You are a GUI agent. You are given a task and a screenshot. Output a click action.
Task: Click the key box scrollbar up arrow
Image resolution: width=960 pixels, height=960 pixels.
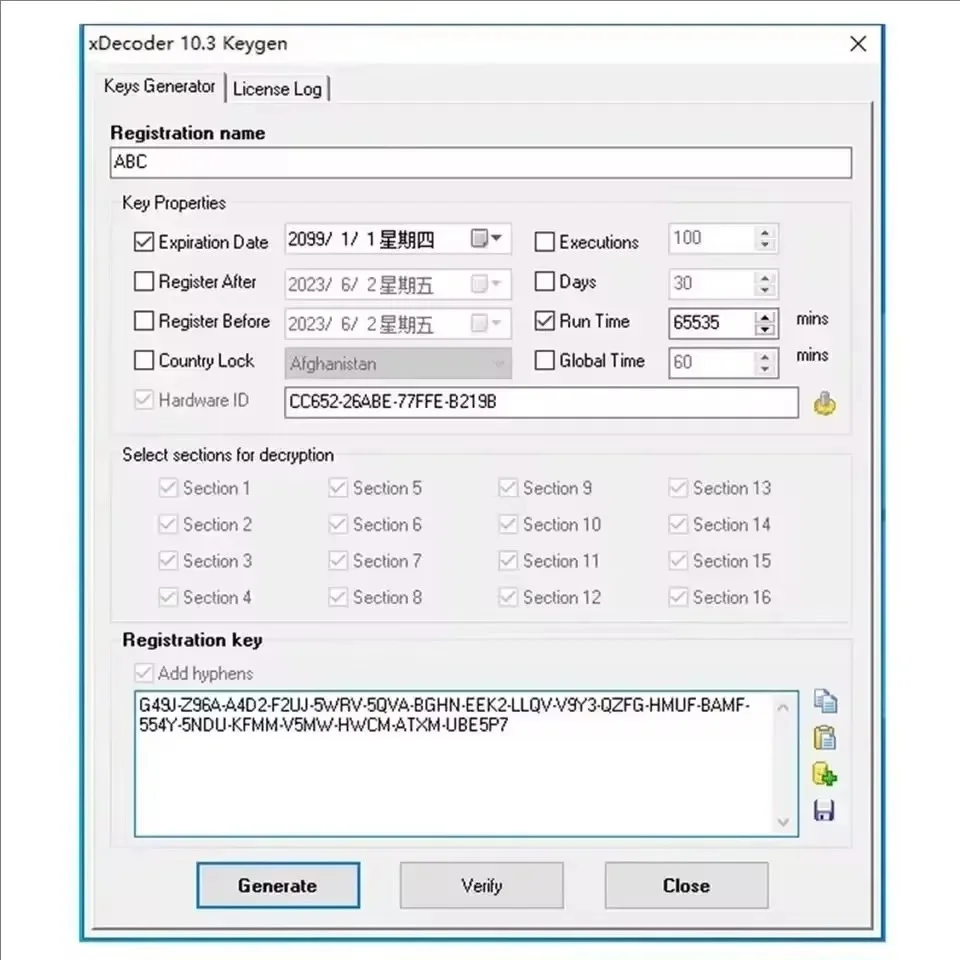[783, 708]
